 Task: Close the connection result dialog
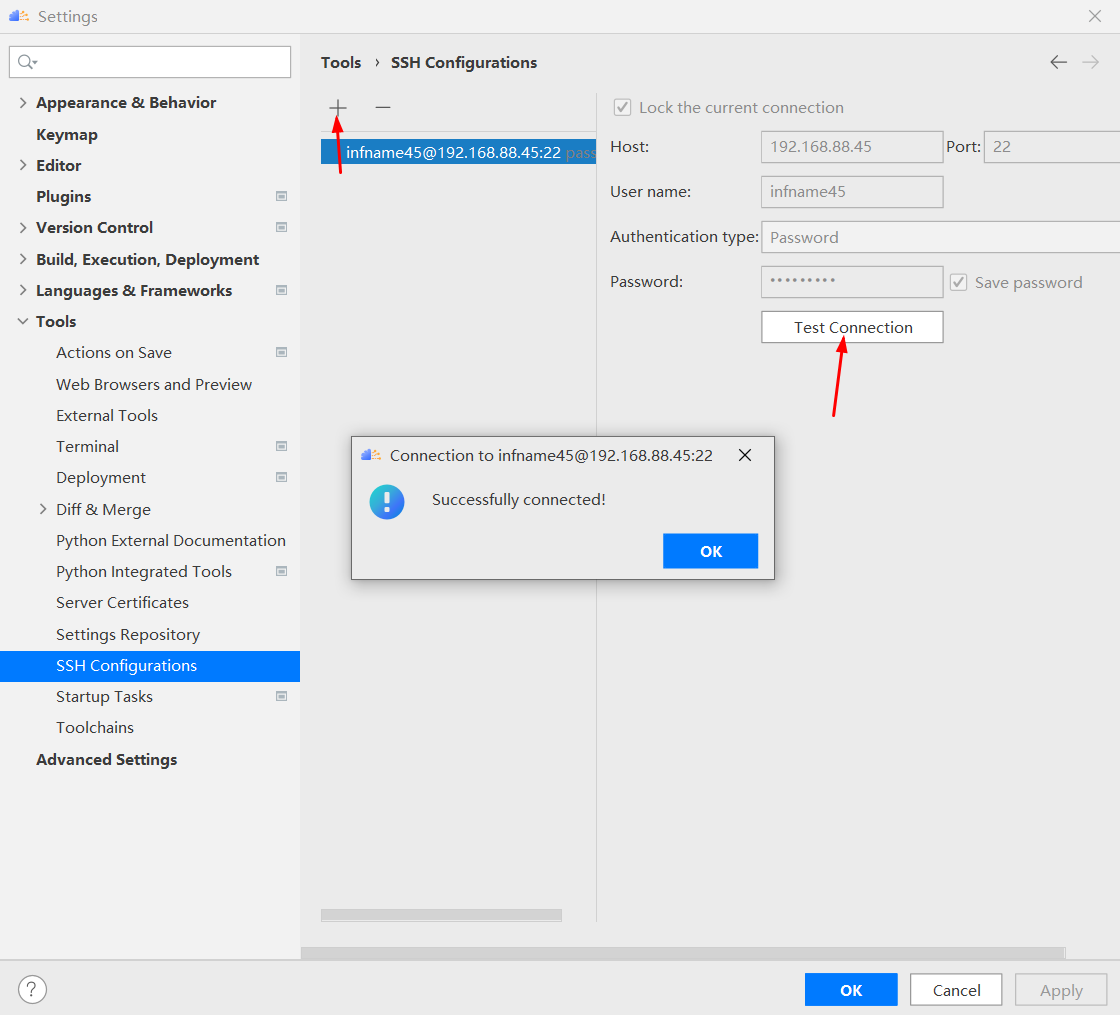[745, 455]
